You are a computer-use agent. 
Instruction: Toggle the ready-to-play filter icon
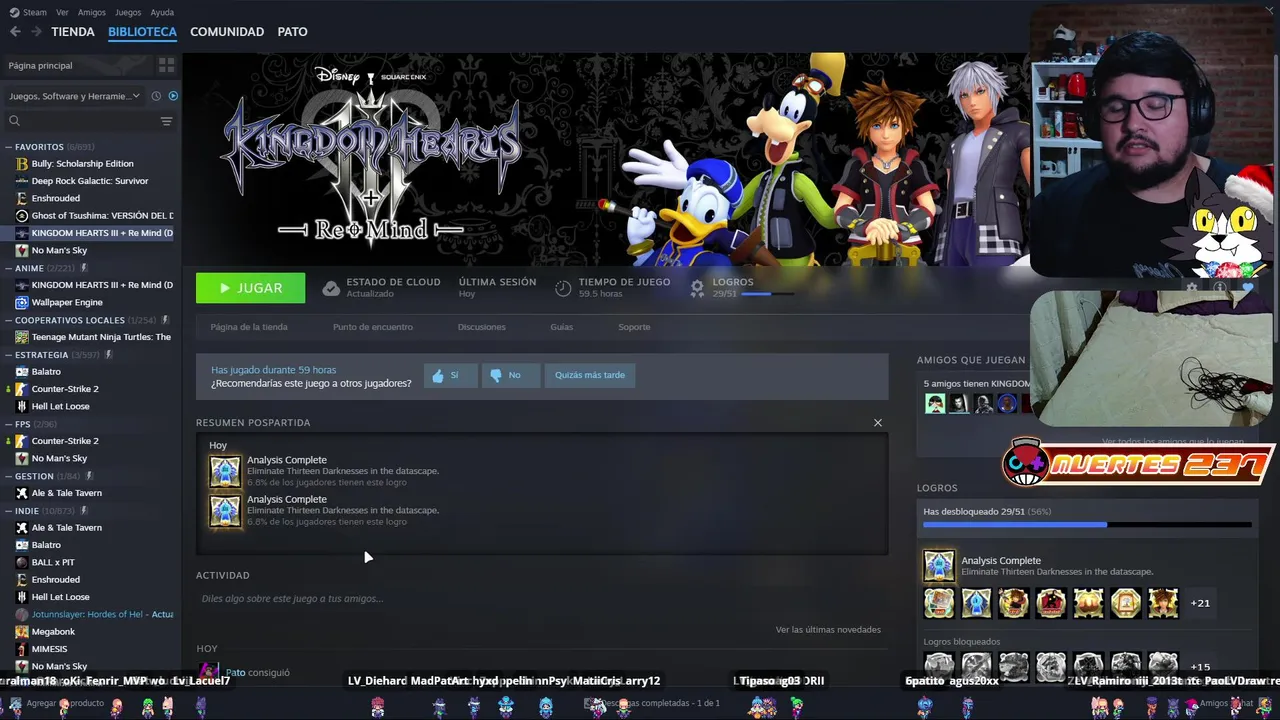[173, 96]
